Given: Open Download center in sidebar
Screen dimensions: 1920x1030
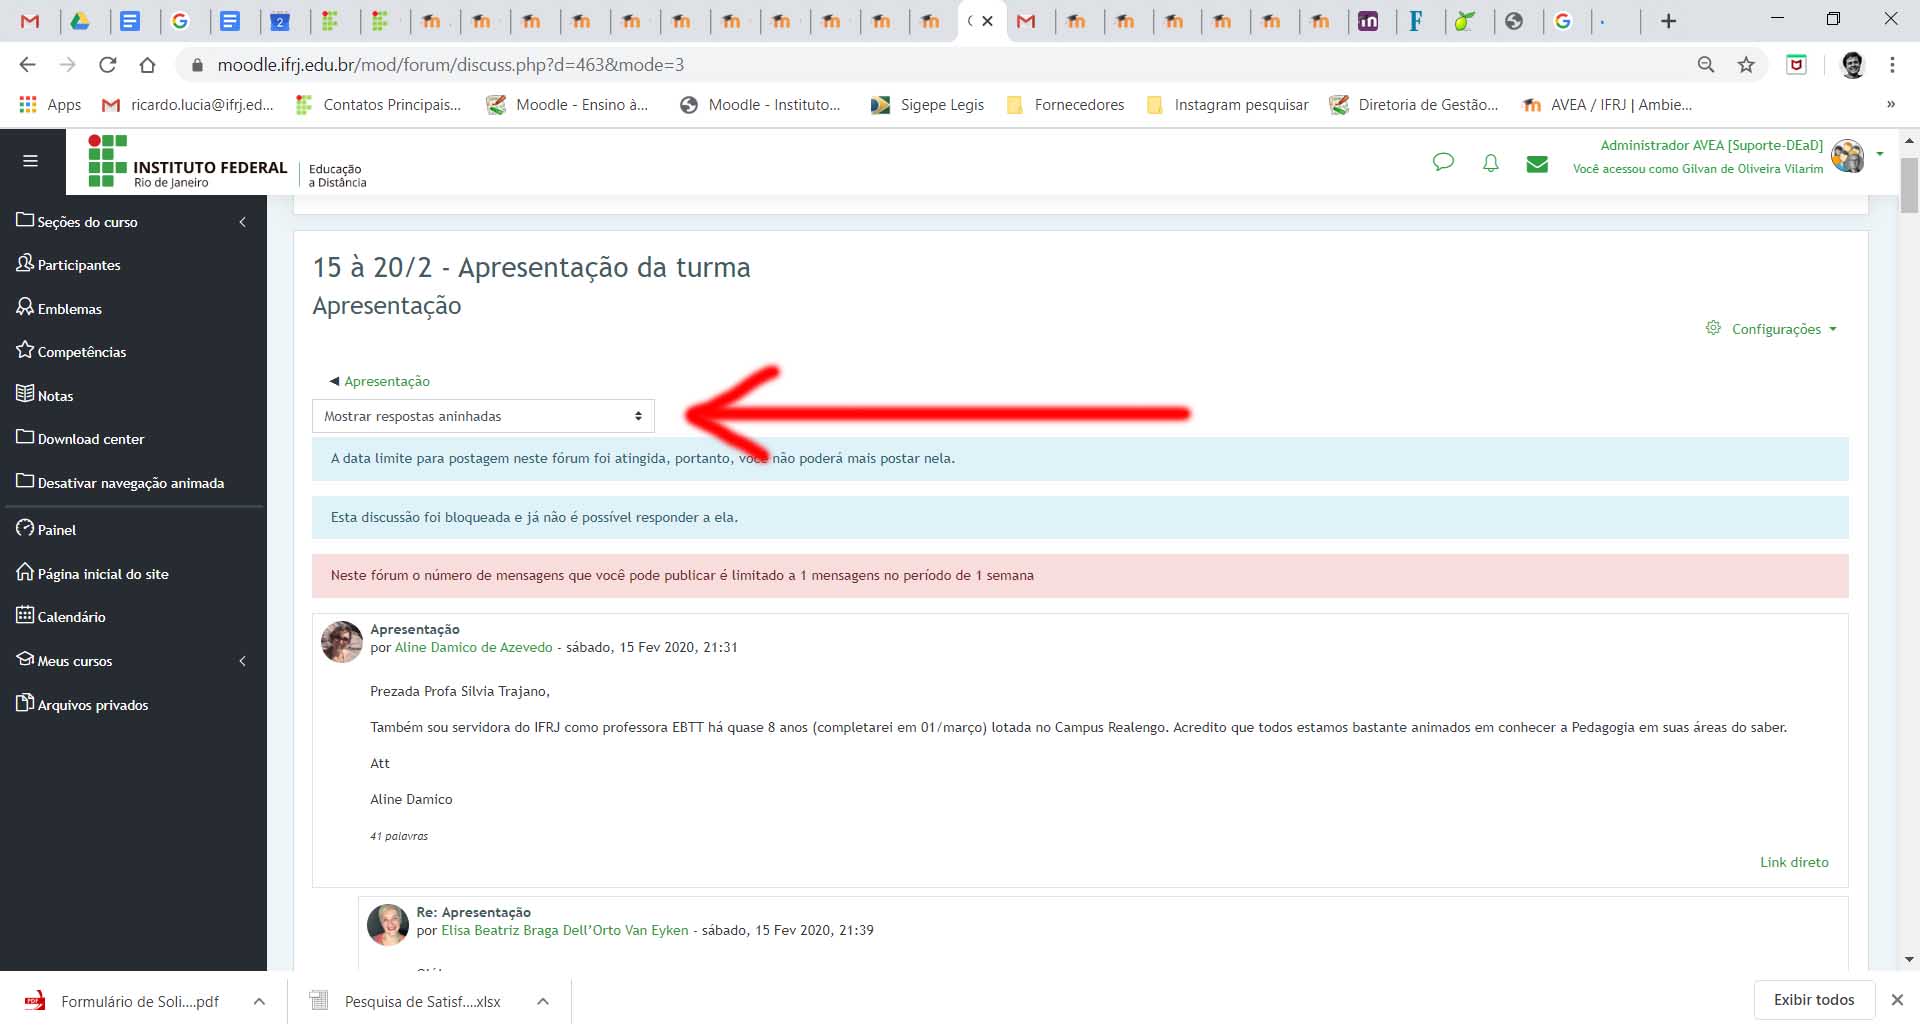Looking at the screenshot, I should click(x=80, y=439).
